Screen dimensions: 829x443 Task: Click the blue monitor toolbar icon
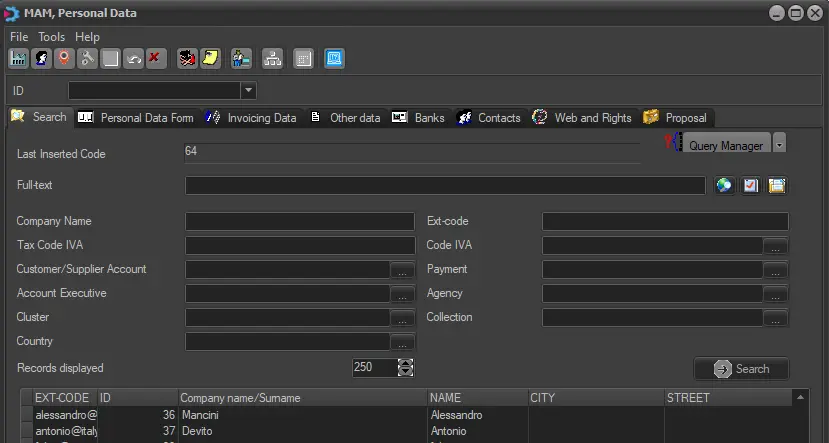pyautogui.click(x=334, y=59)
